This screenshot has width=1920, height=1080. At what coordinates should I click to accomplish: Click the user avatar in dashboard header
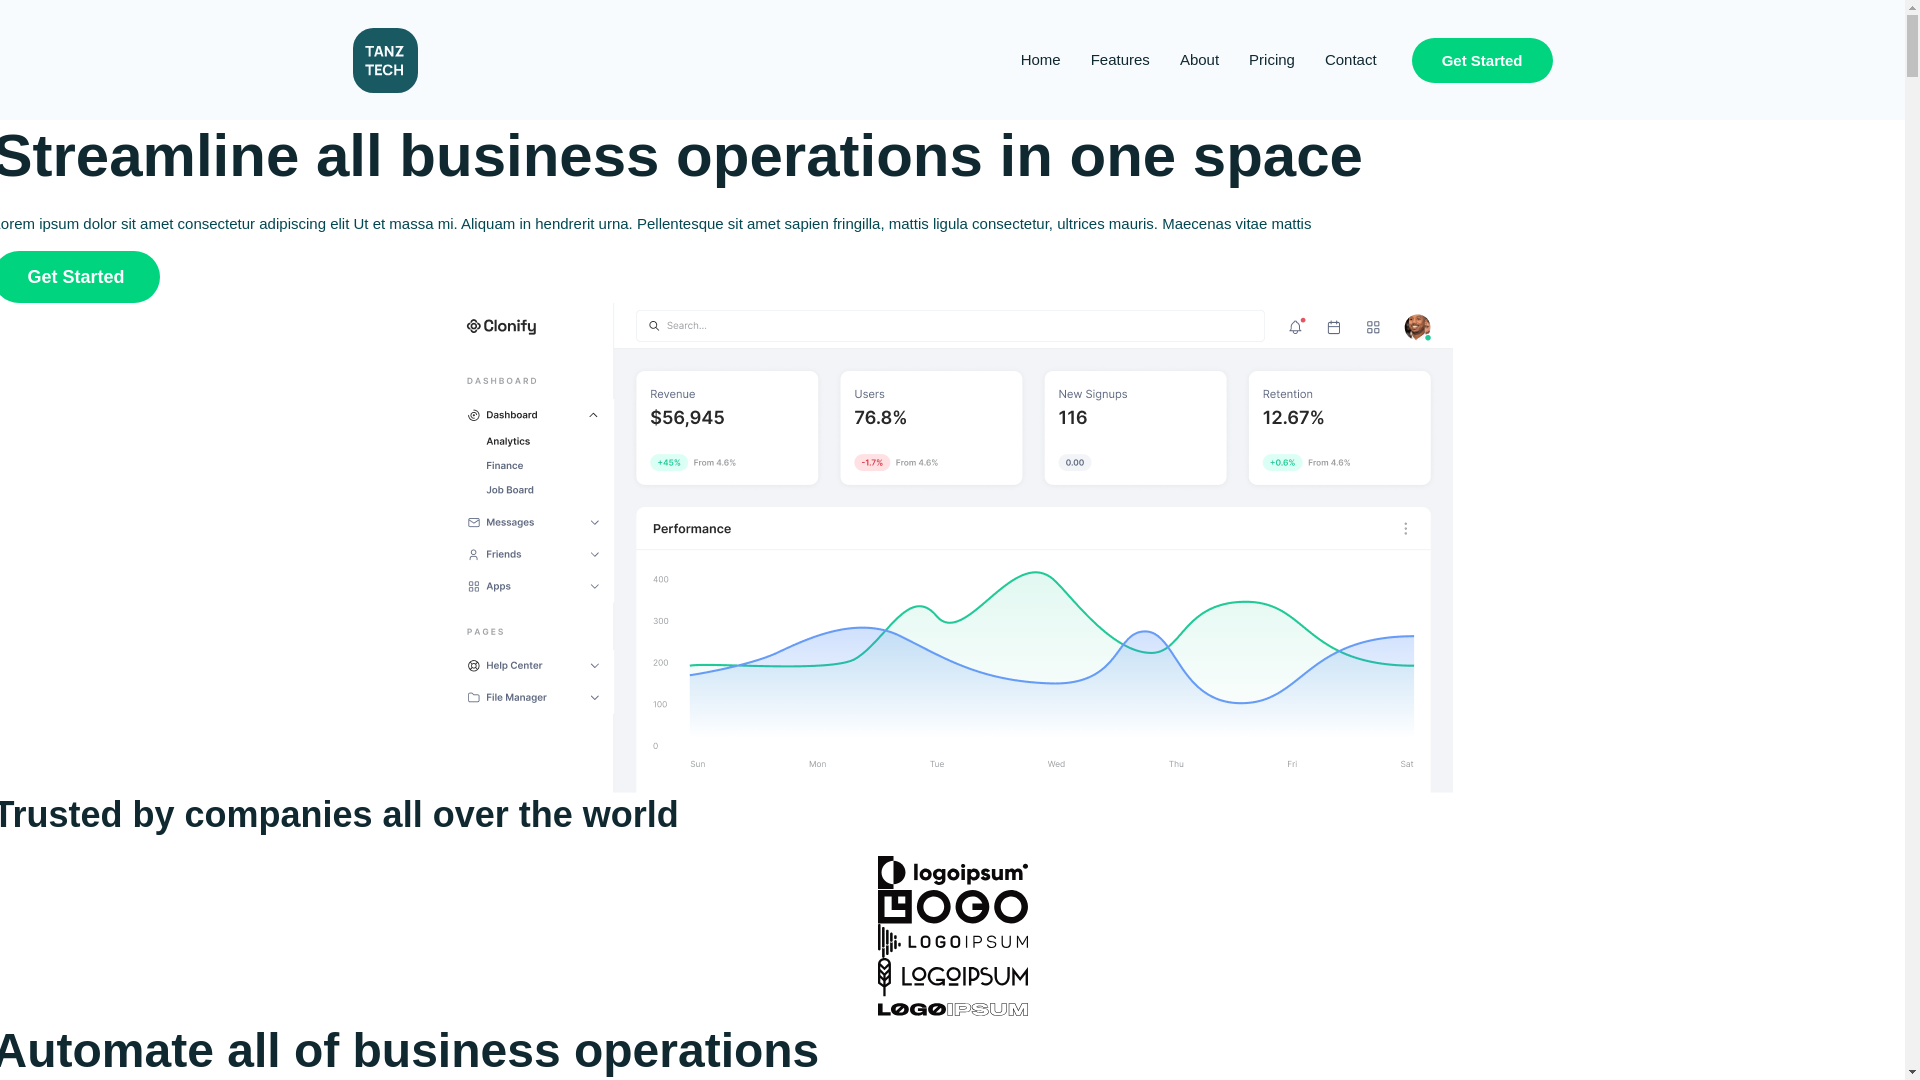[1417, 327]
